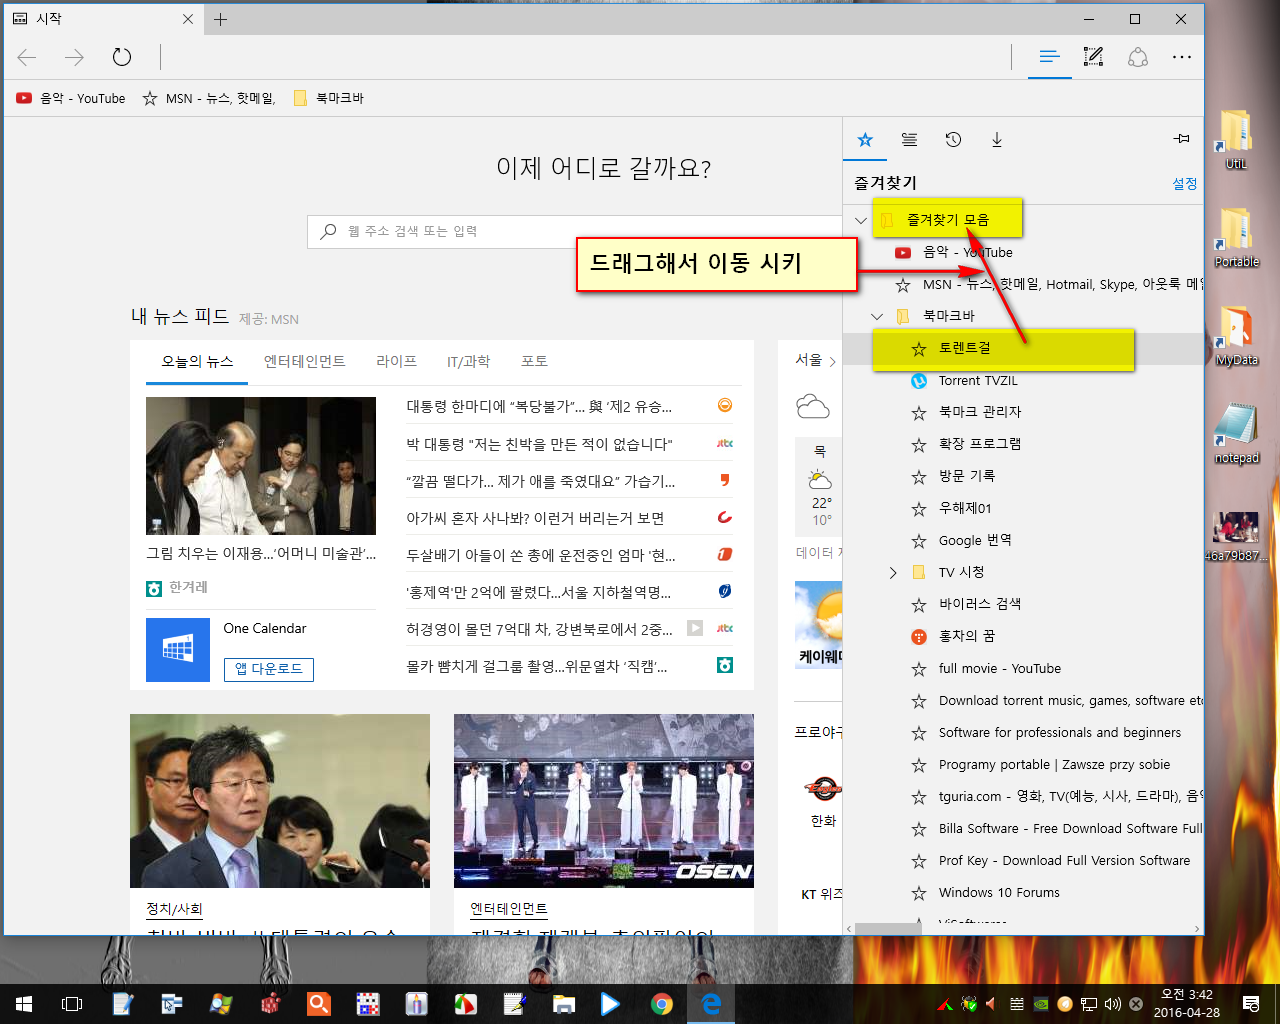The width and height of the screenshot is (1280, 1024).
Task: Click the horizontal scrollbar in favorites pane
Action: 888,929
